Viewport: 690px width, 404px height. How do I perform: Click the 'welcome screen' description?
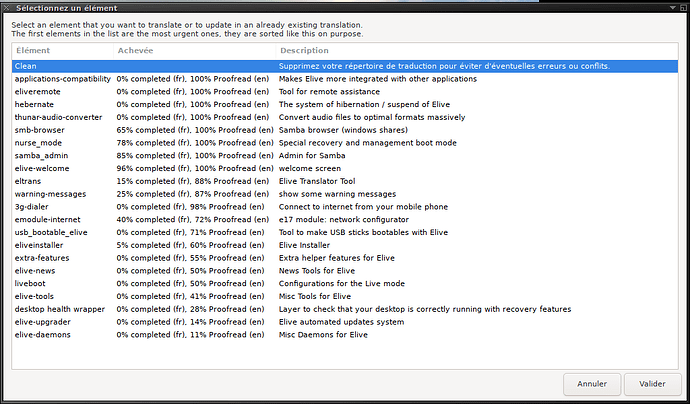pos(310,169)
